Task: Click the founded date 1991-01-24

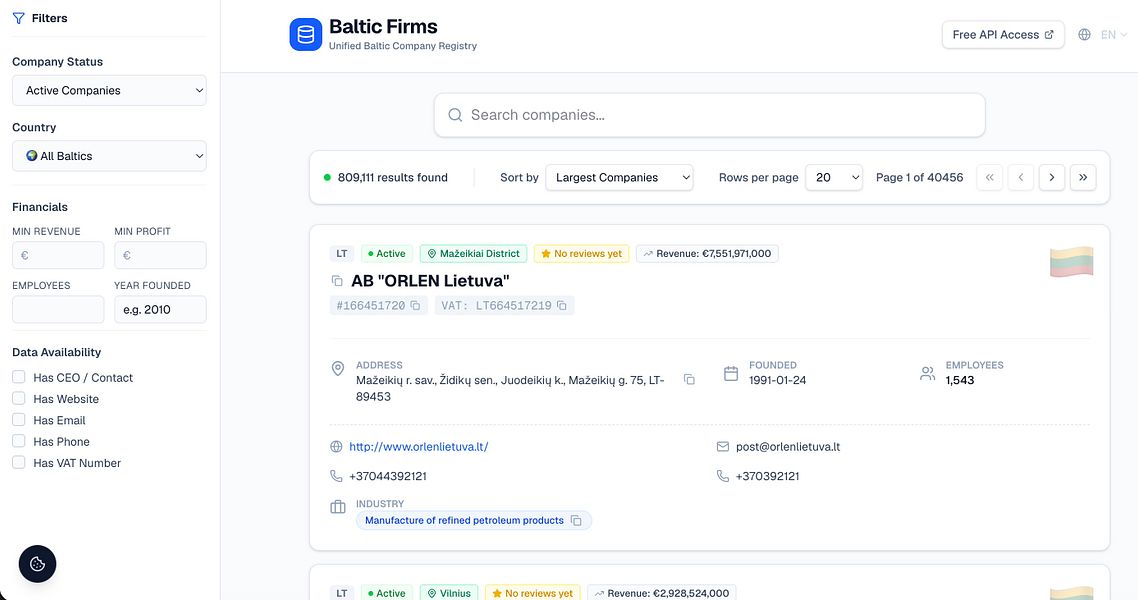Action: [x=777, y=380]
